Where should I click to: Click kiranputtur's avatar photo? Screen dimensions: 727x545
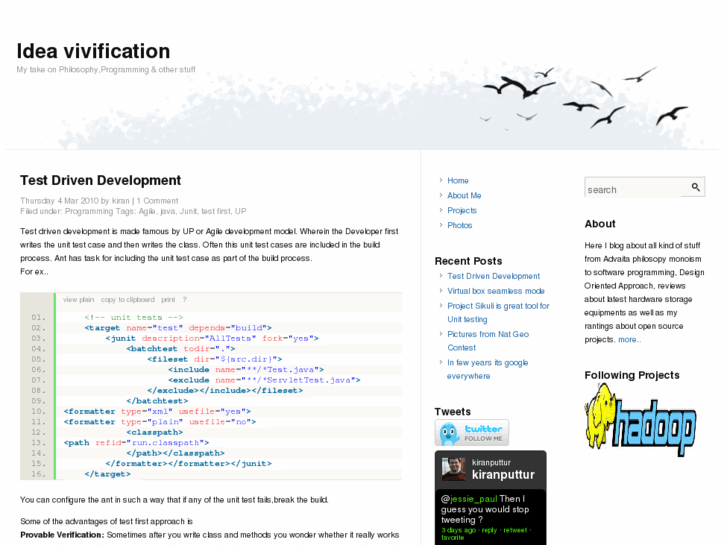point(453,469)
